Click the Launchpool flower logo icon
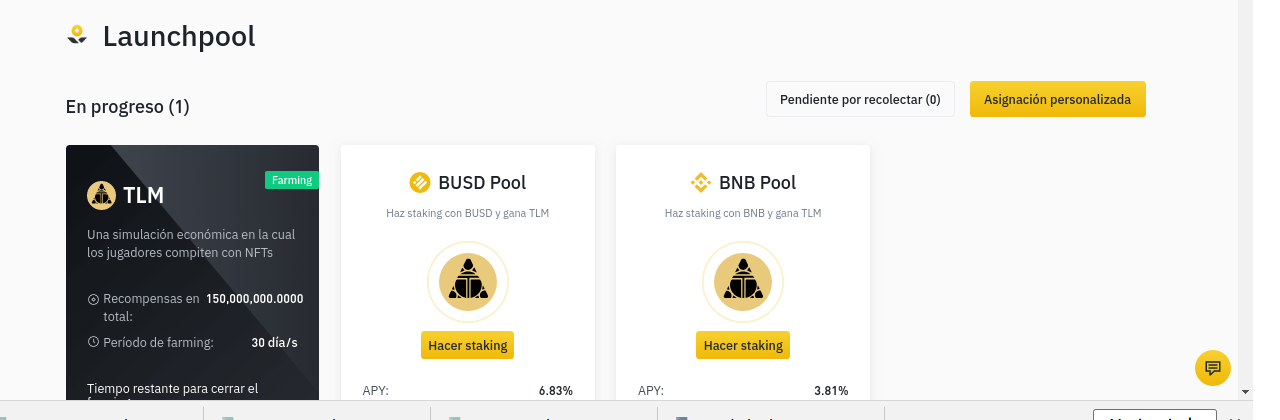1280x420 pixels. tap(77, 36)
